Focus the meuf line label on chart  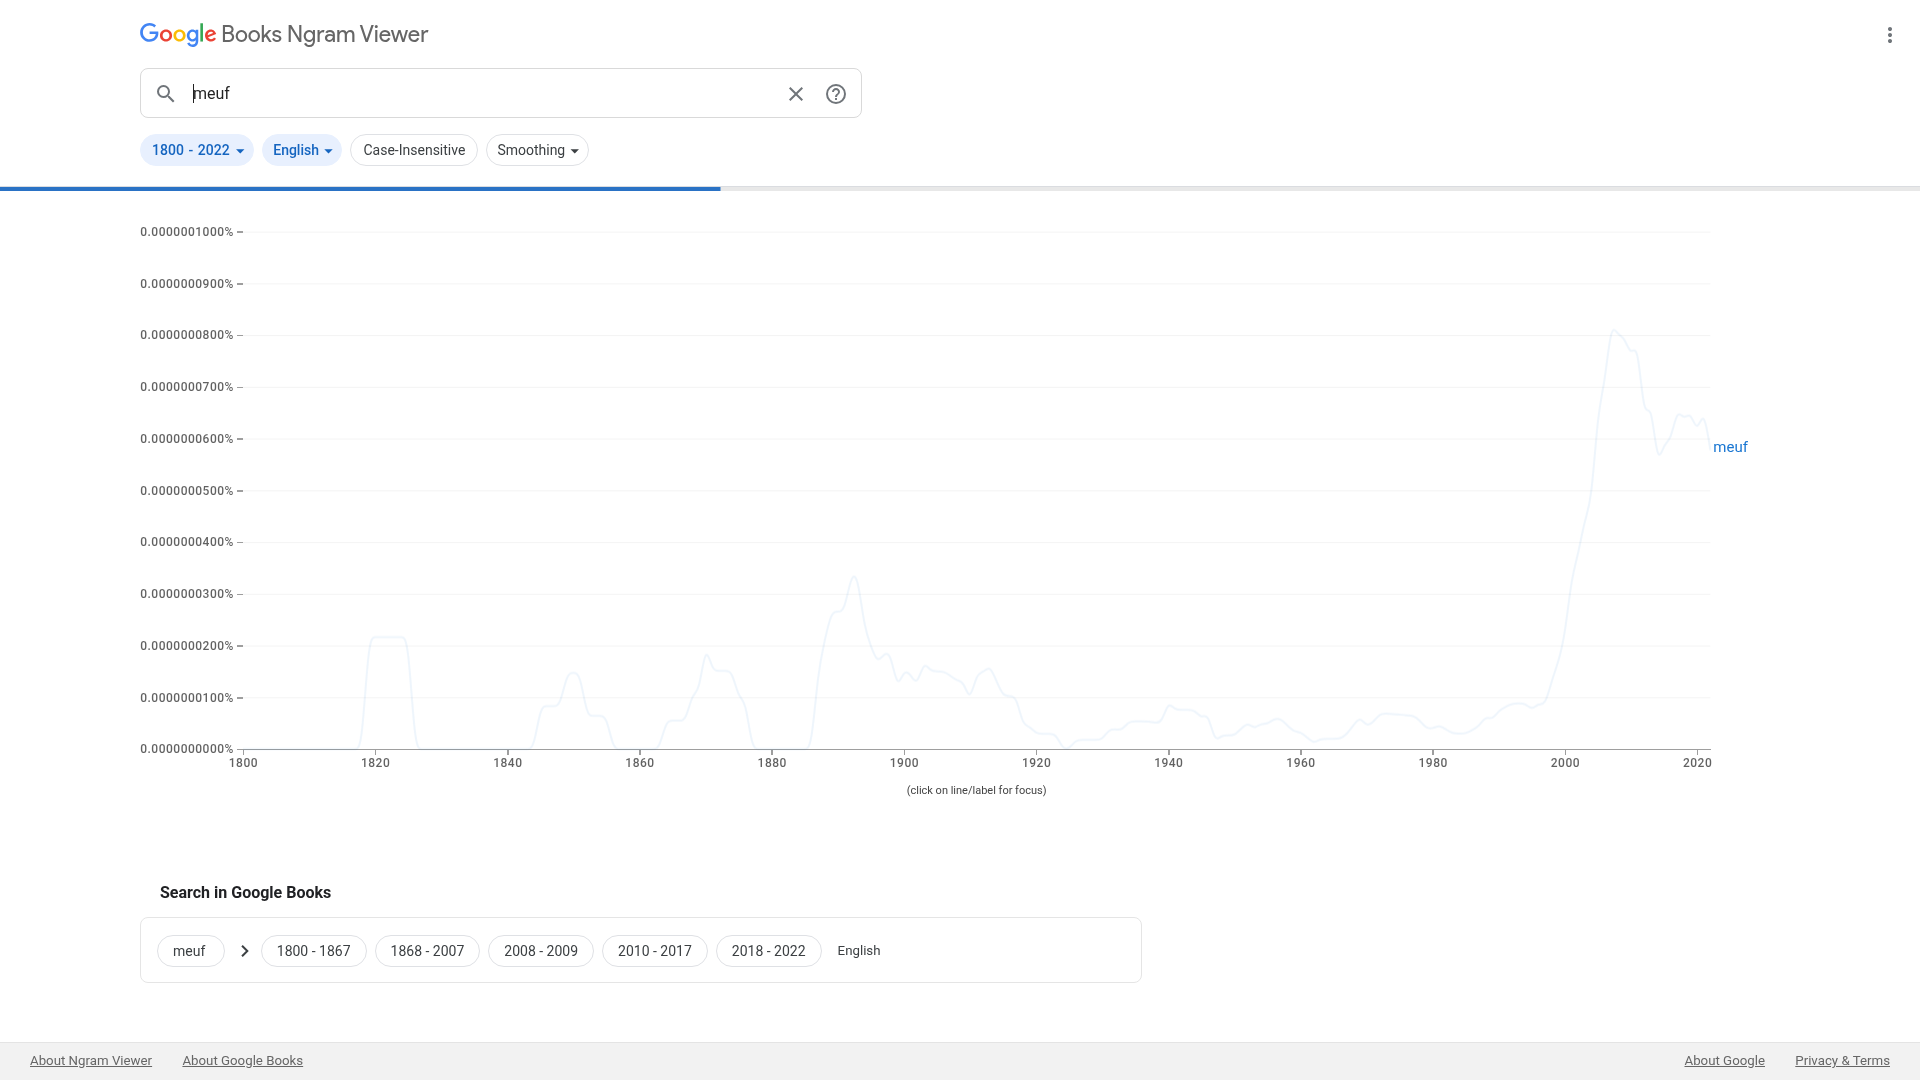1730,447
